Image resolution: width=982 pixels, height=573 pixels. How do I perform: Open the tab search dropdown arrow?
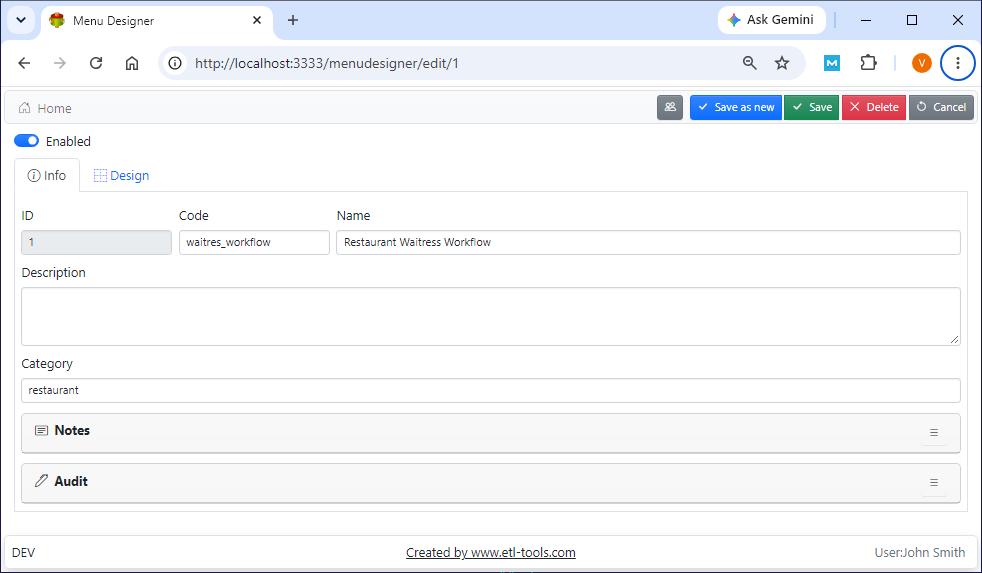click(21, 20)
